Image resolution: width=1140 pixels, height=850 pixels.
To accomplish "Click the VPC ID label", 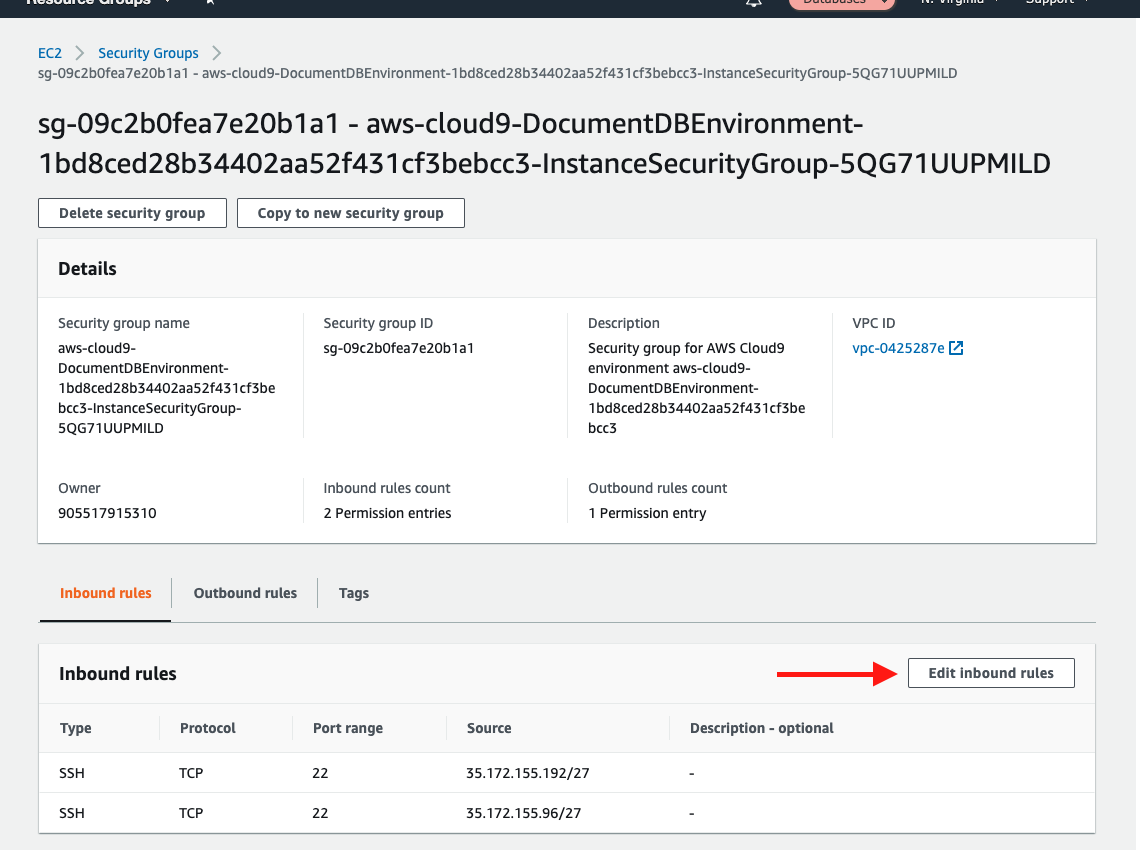I will click(874, 323).
